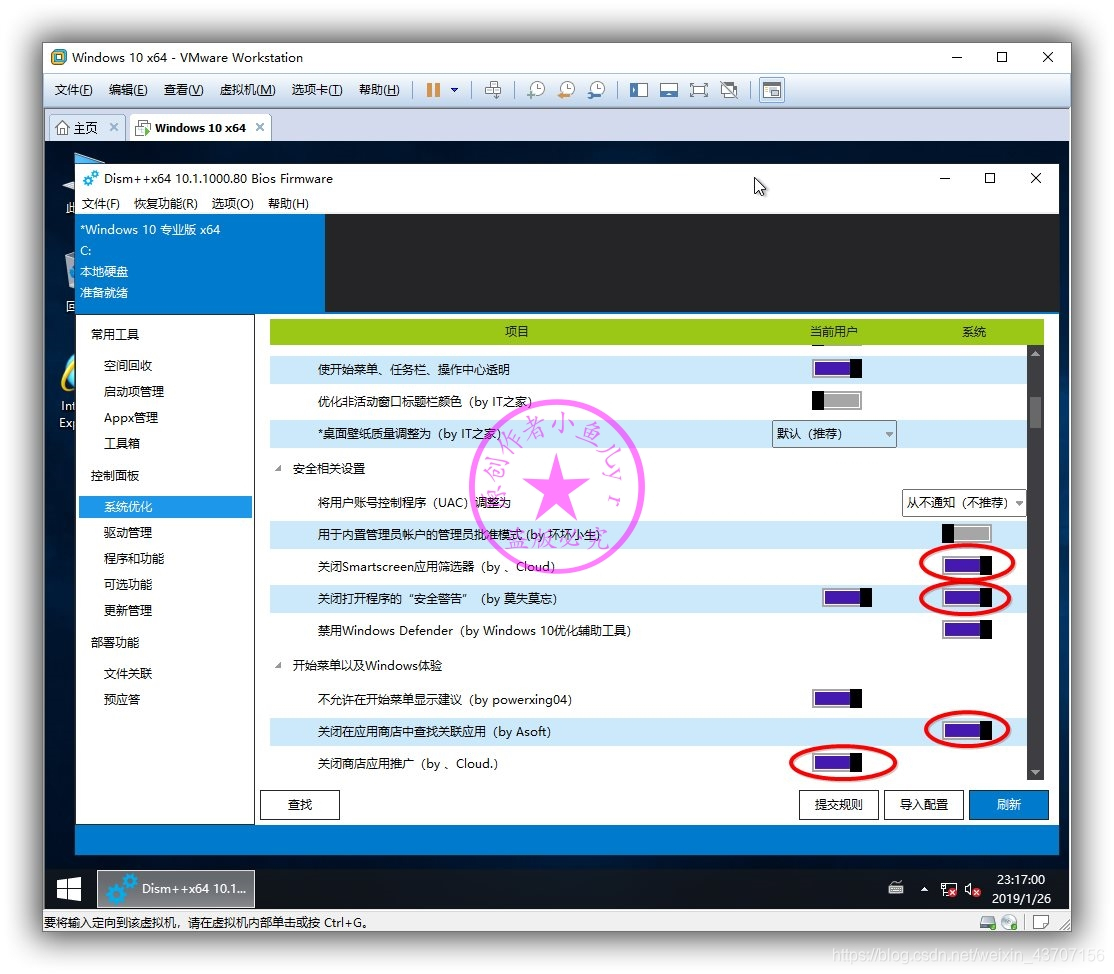Click the Dism++ gear logo in title bar

(90, 178)
